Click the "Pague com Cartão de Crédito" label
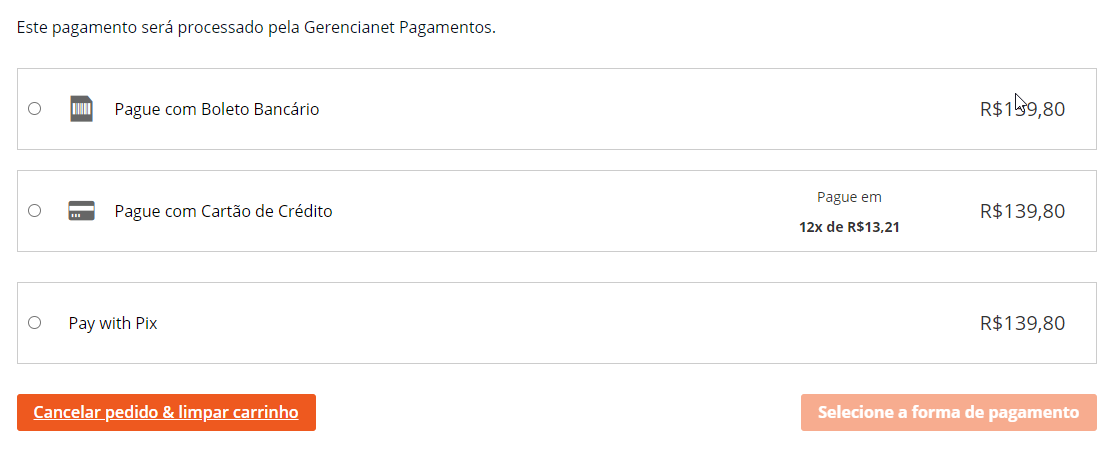1118x450 pixels. 223,211
